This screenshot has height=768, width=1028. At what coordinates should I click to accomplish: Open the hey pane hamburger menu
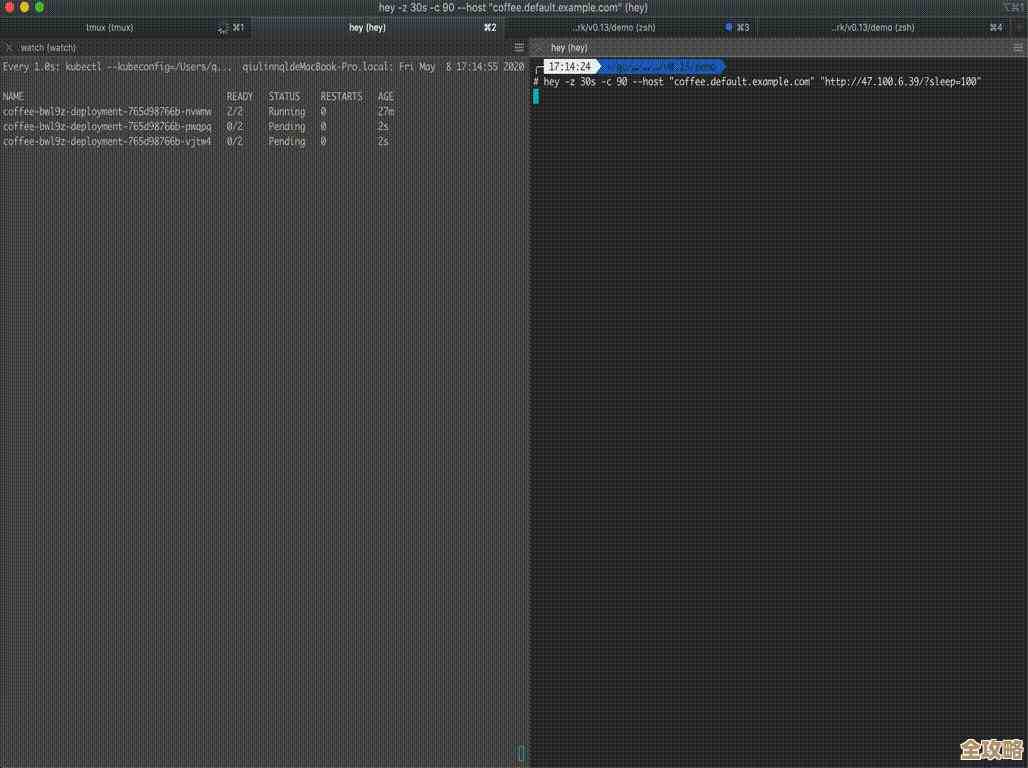point(1018,47)
